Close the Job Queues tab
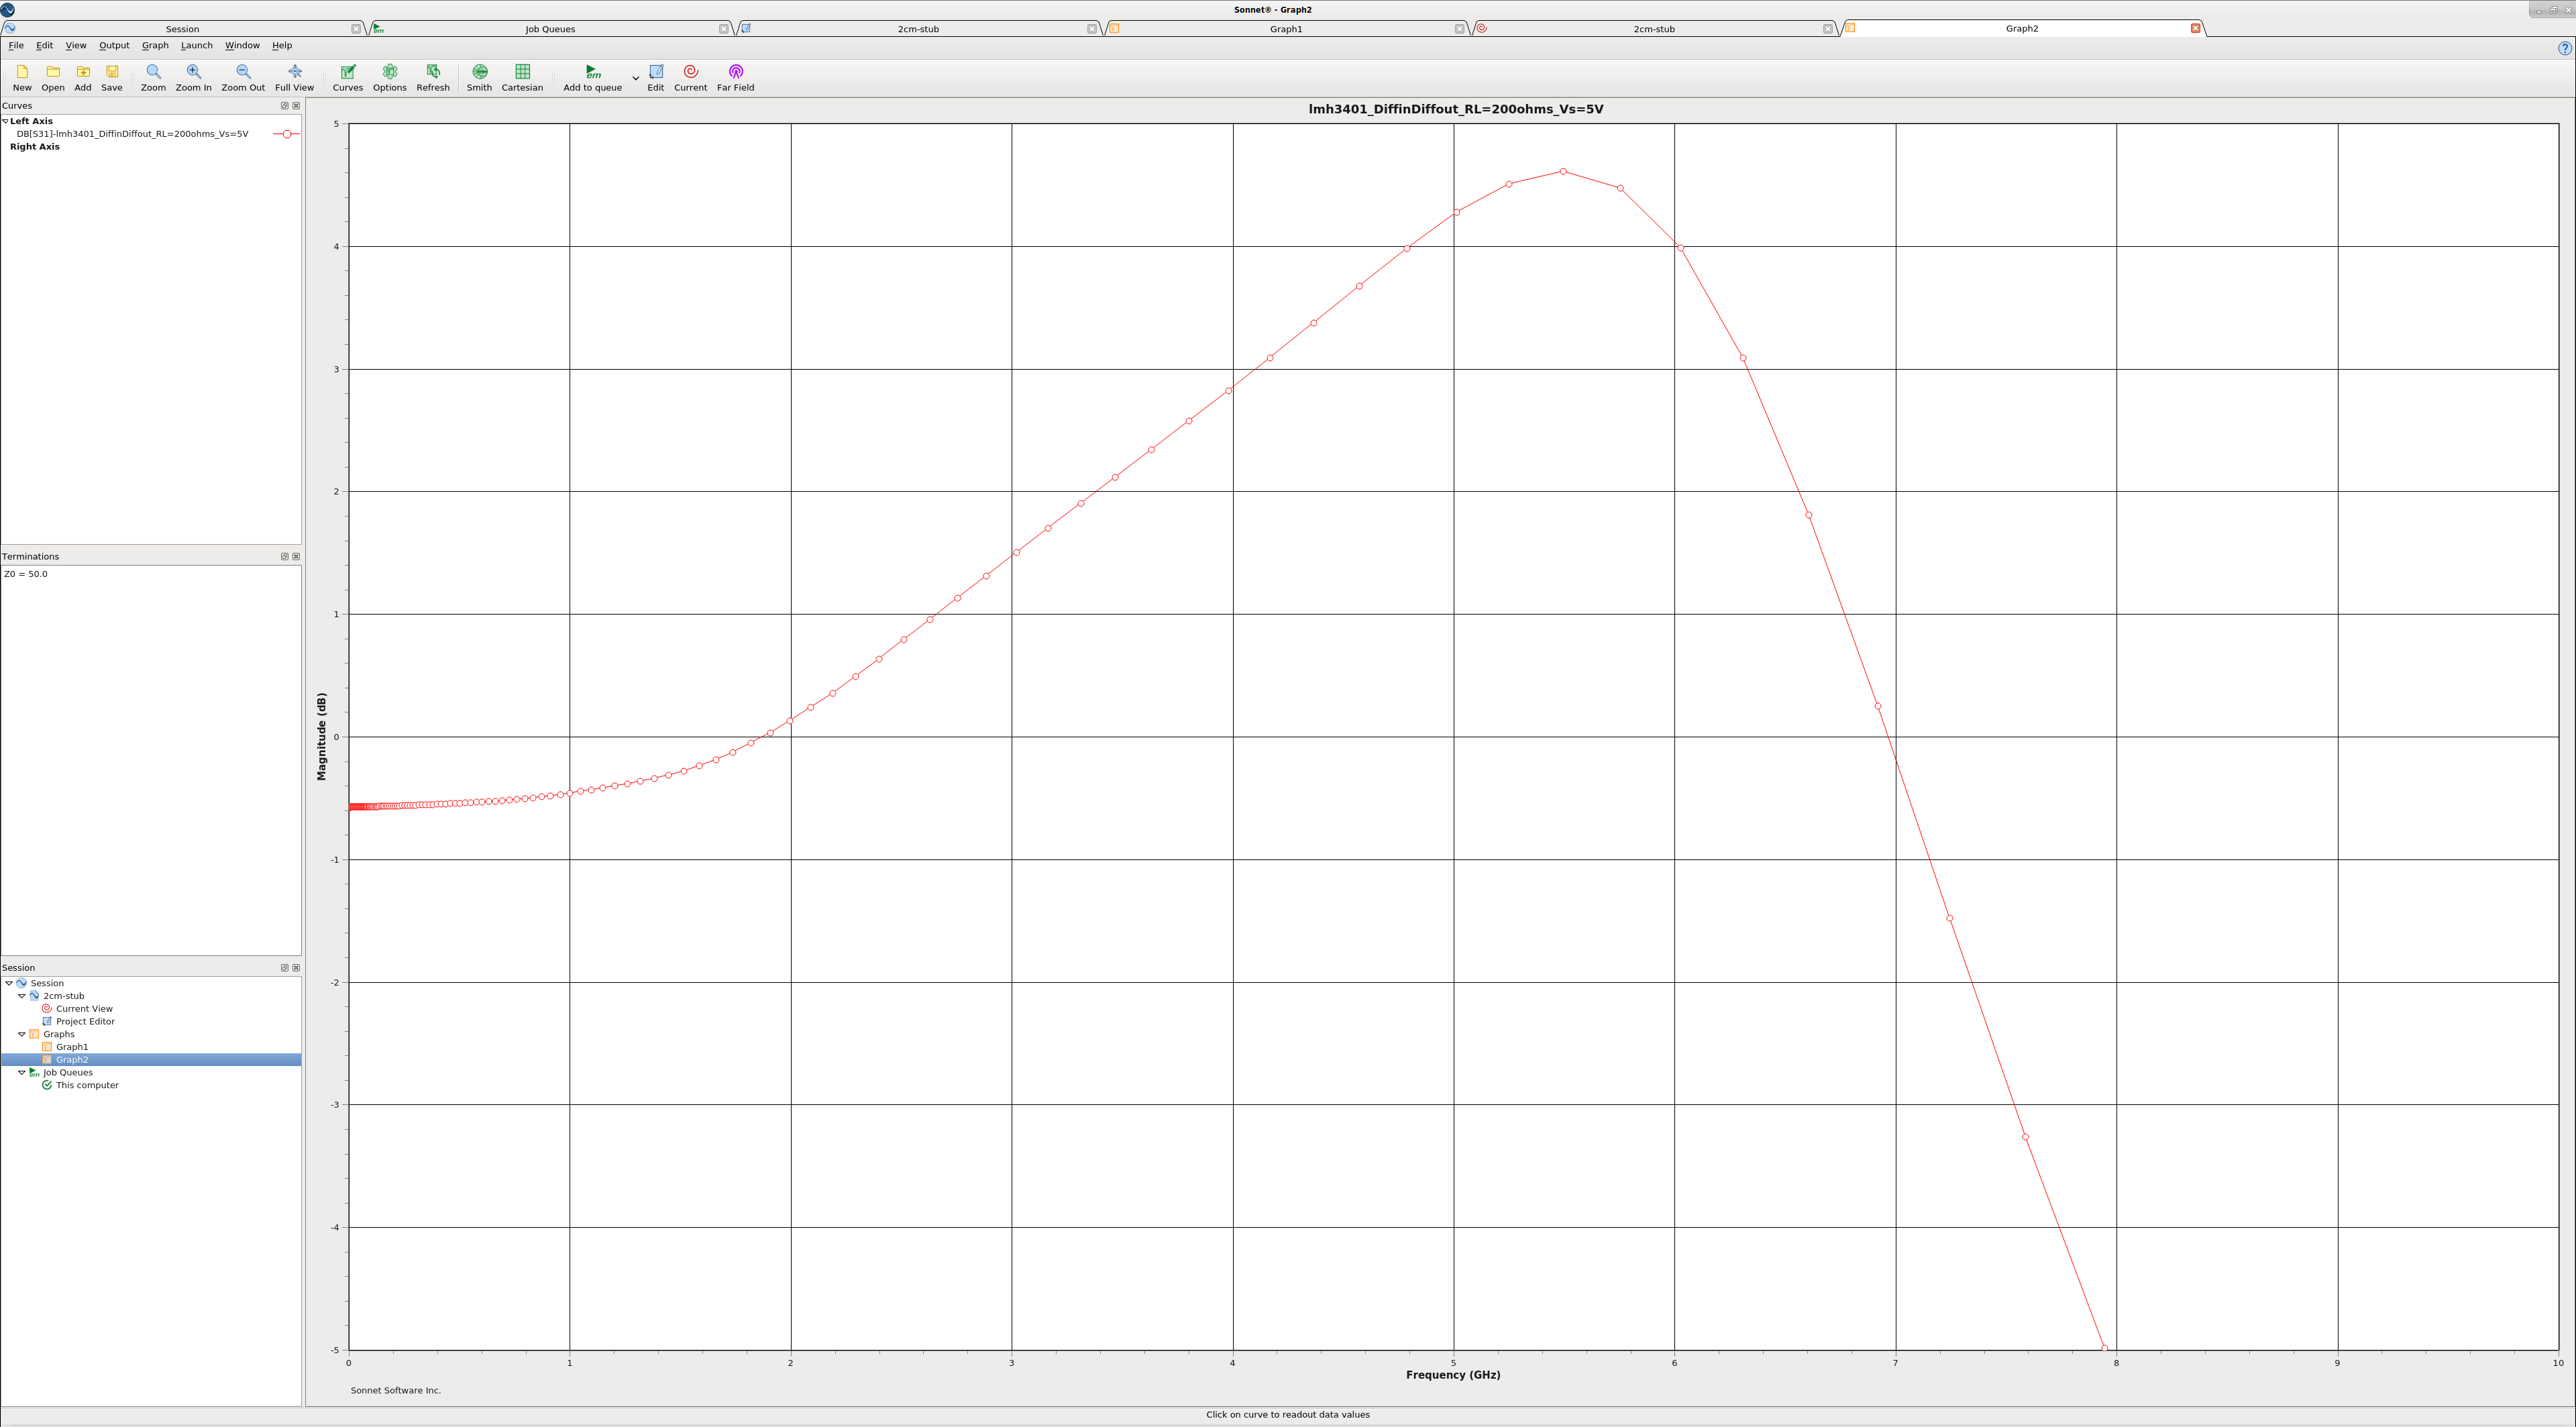 (x=723, y=29)
